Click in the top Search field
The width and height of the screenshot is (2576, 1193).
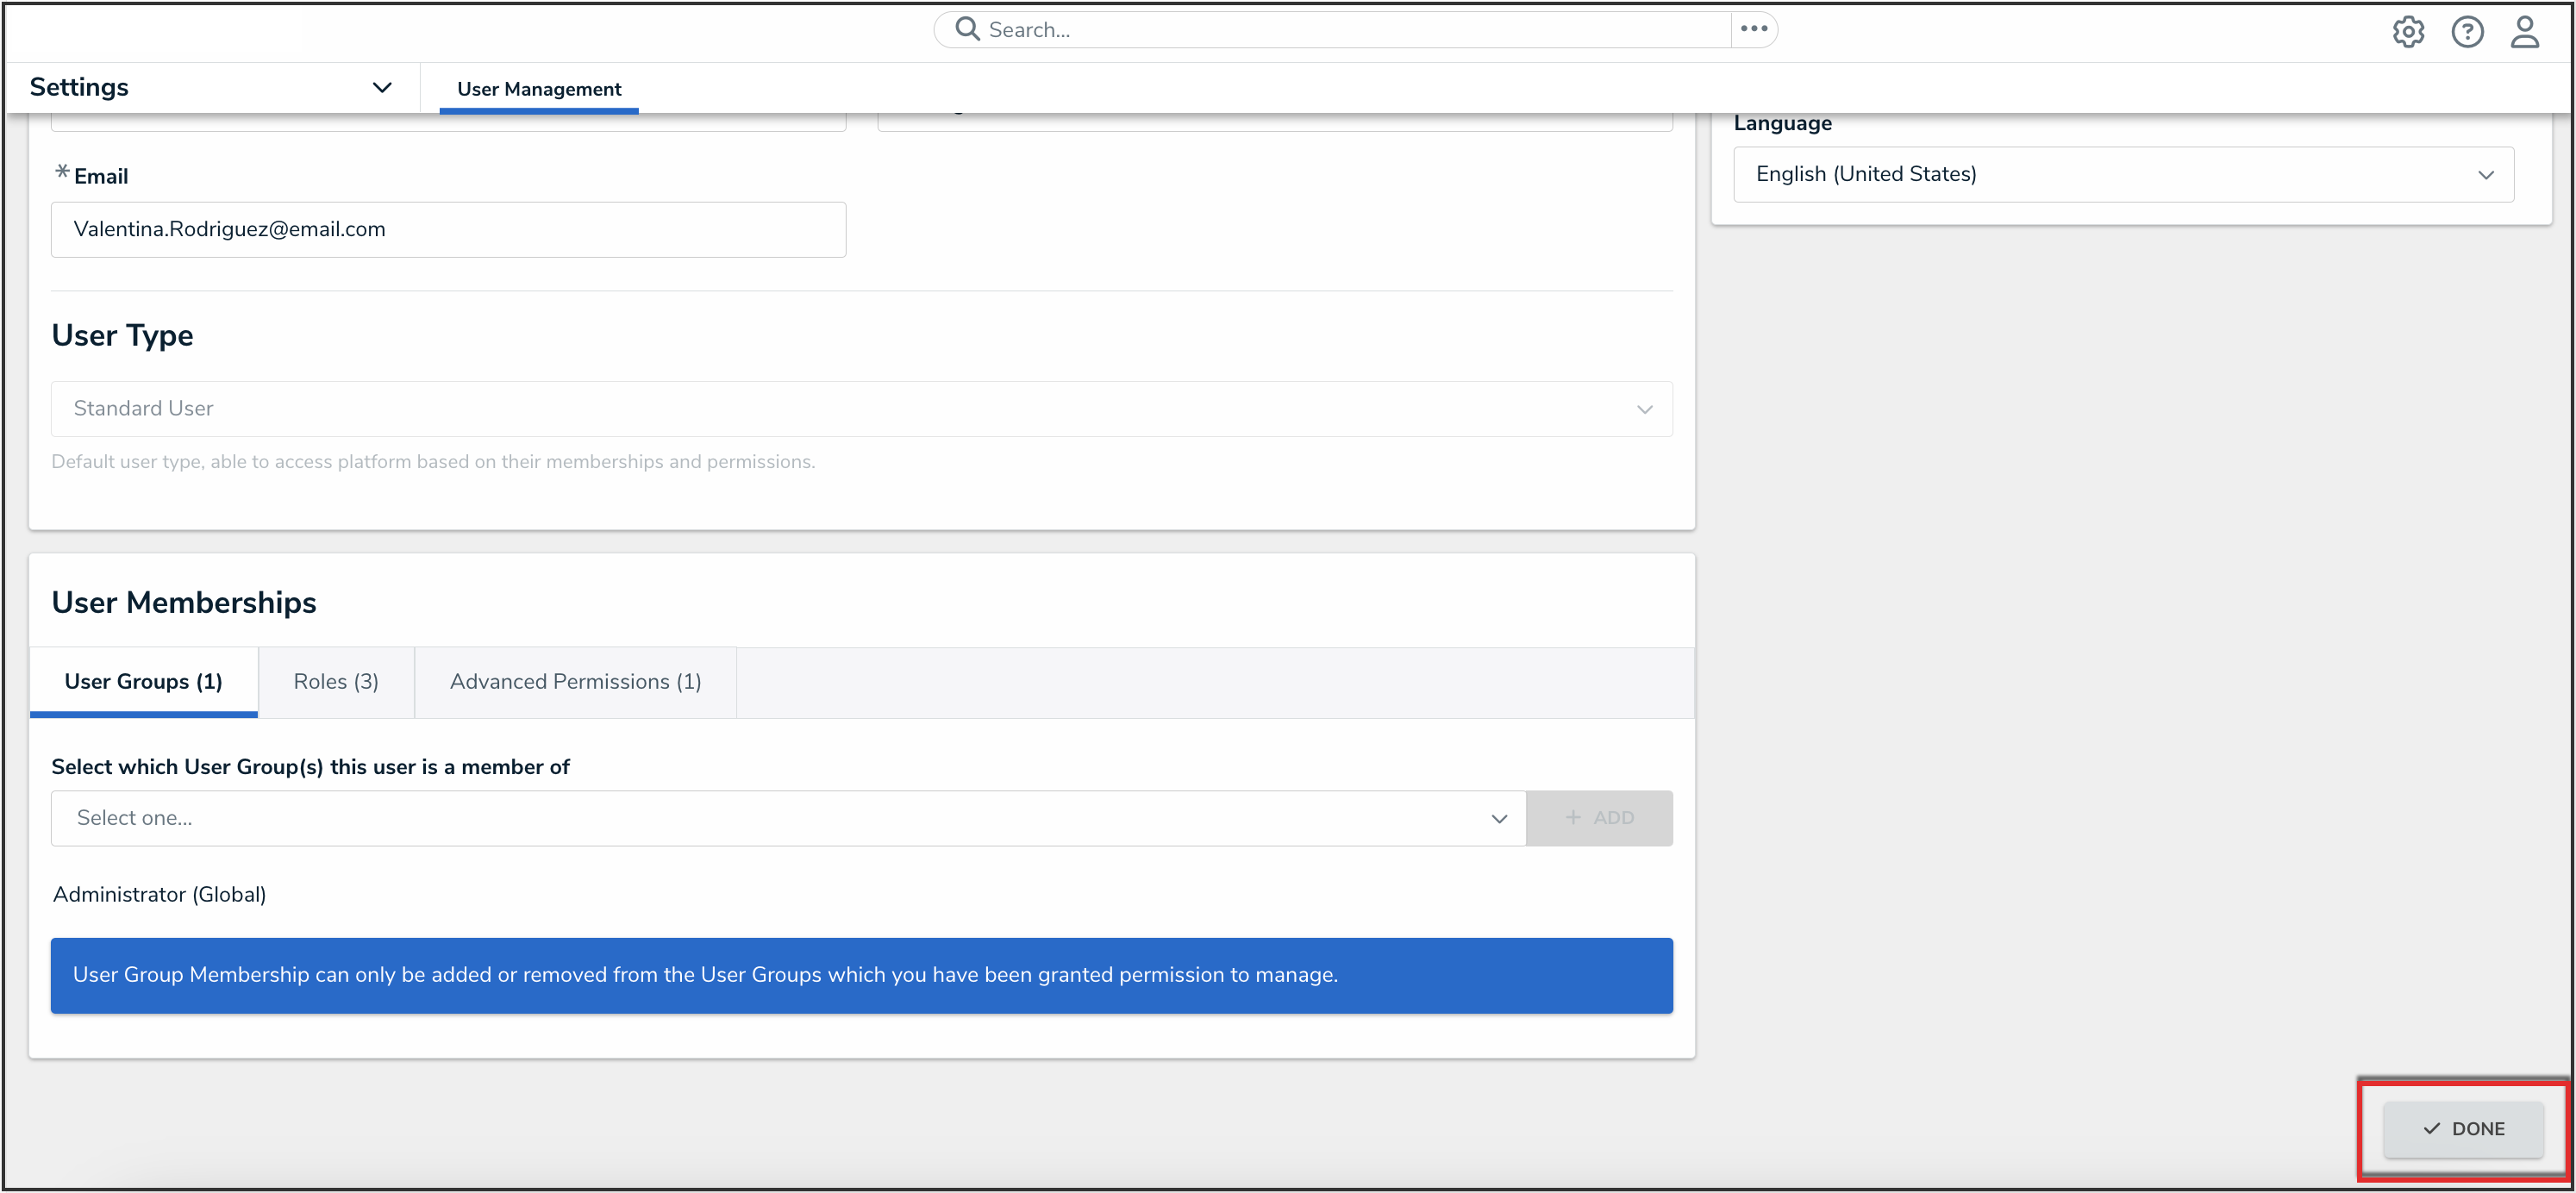point(1340,30)
